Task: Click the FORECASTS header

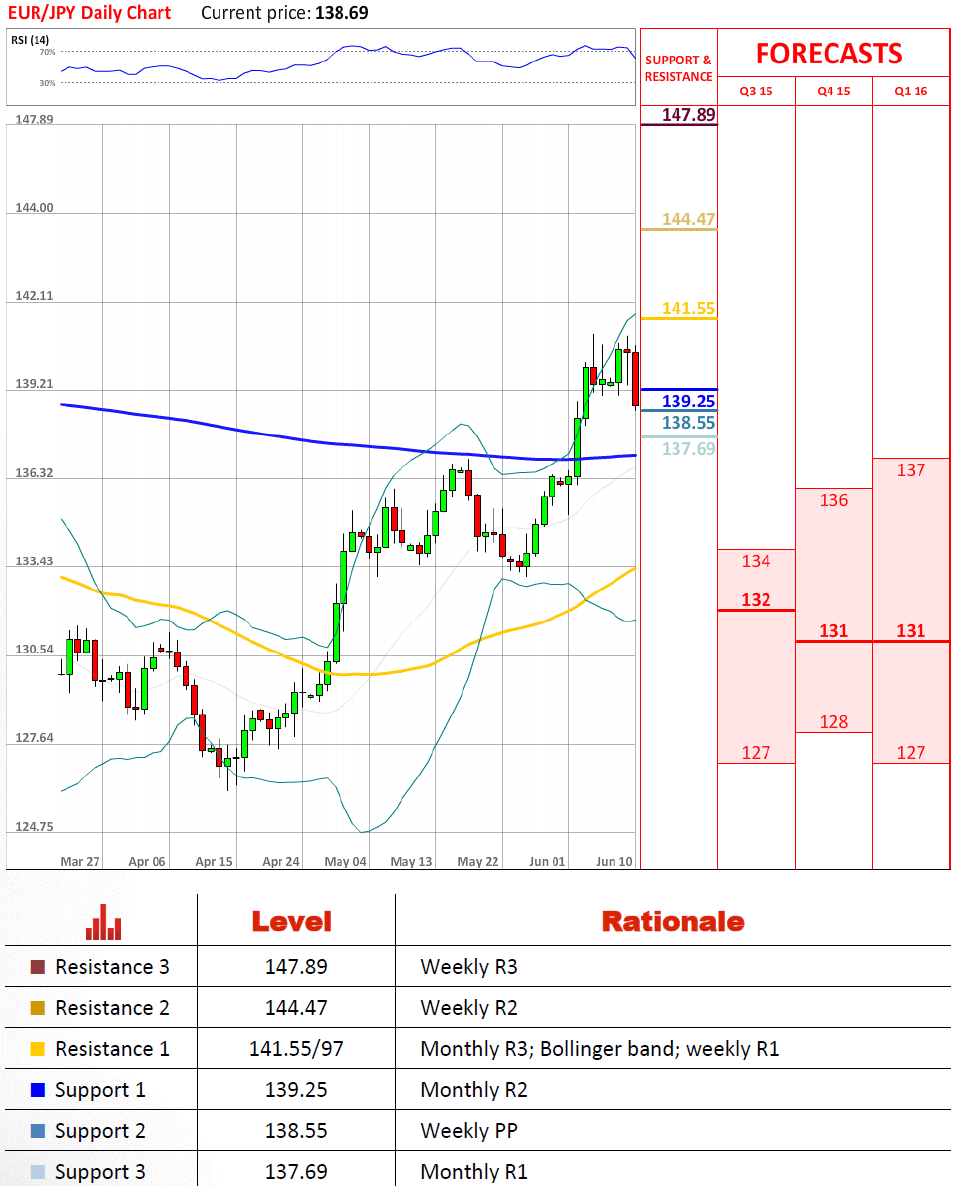Action: pos(829,54)
